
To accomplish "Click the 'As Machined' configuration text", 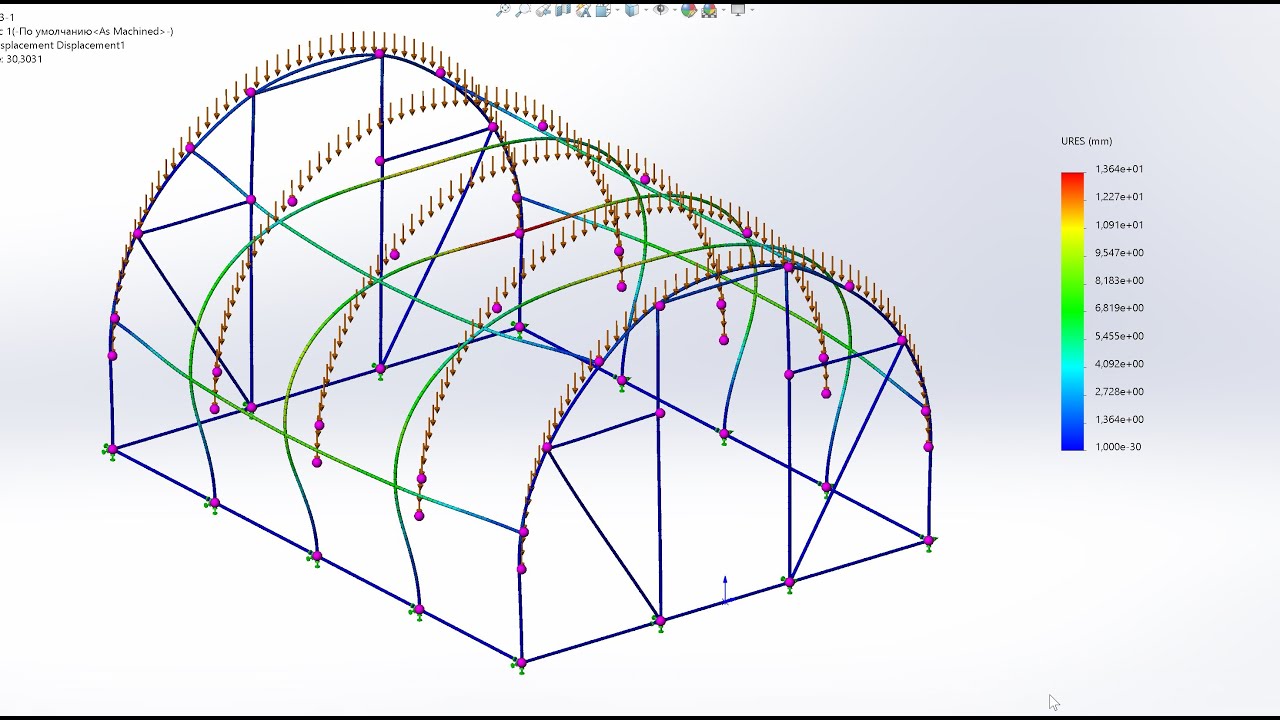I will coord(131,31).
